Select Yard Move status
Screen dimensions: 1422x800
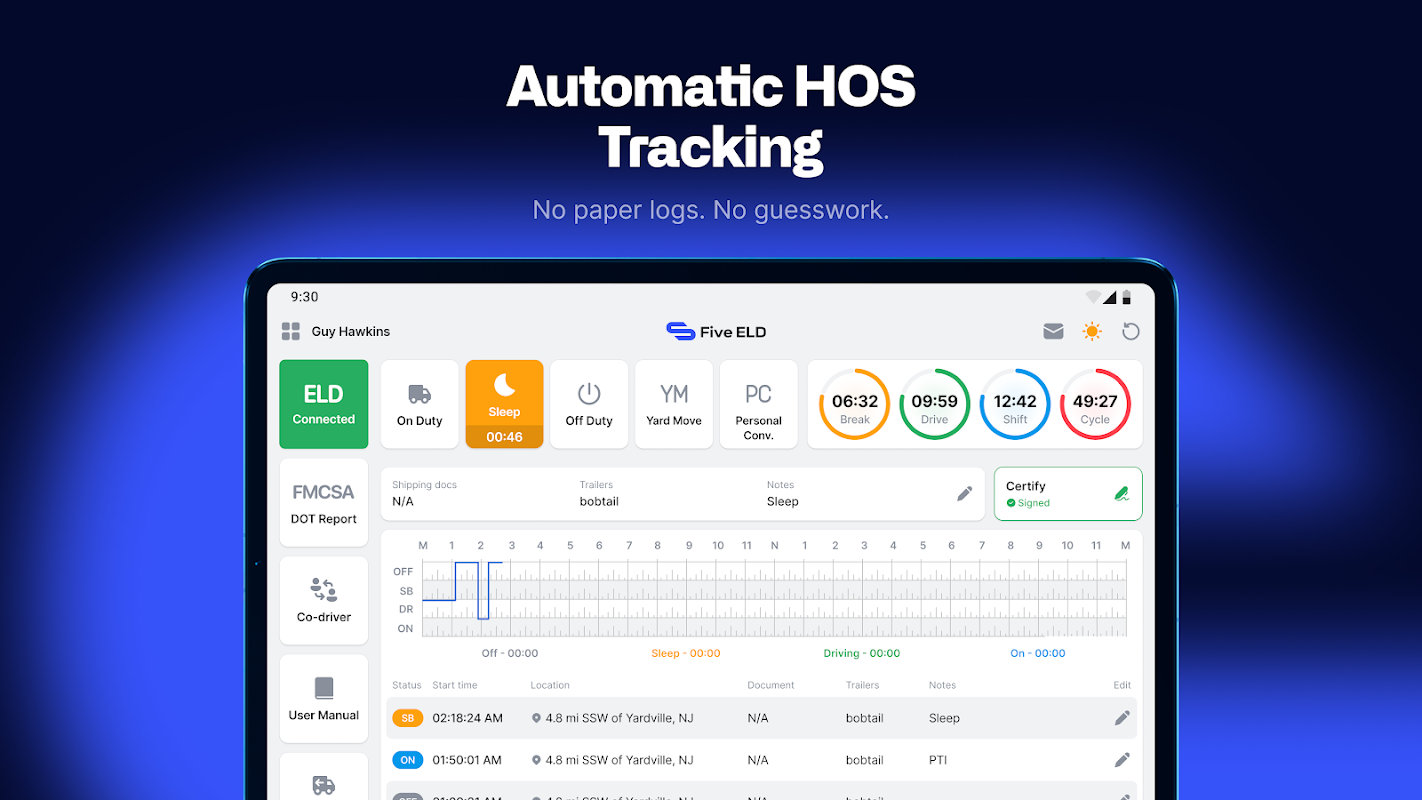(674, 404)
